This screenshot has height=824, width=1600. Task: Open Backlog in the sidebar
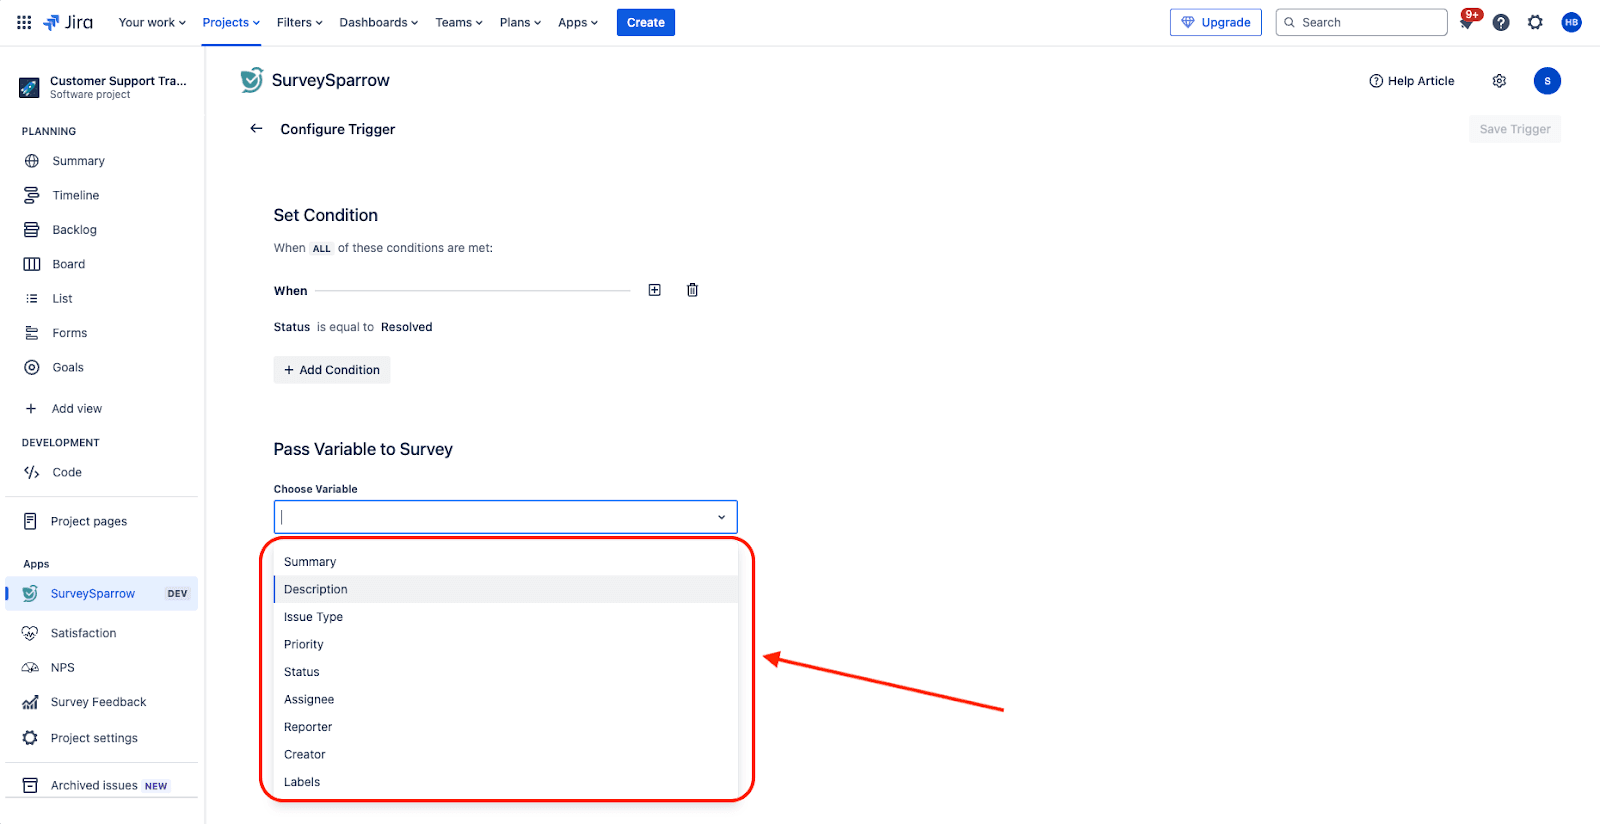click(x=74, y=230)
